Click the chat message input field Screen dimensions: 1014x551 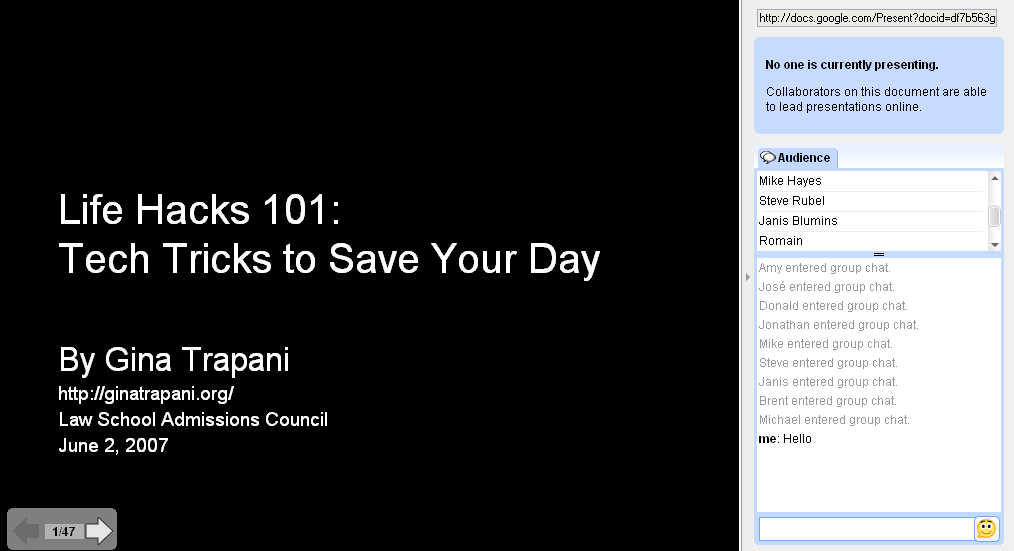(x=867, y=529)
